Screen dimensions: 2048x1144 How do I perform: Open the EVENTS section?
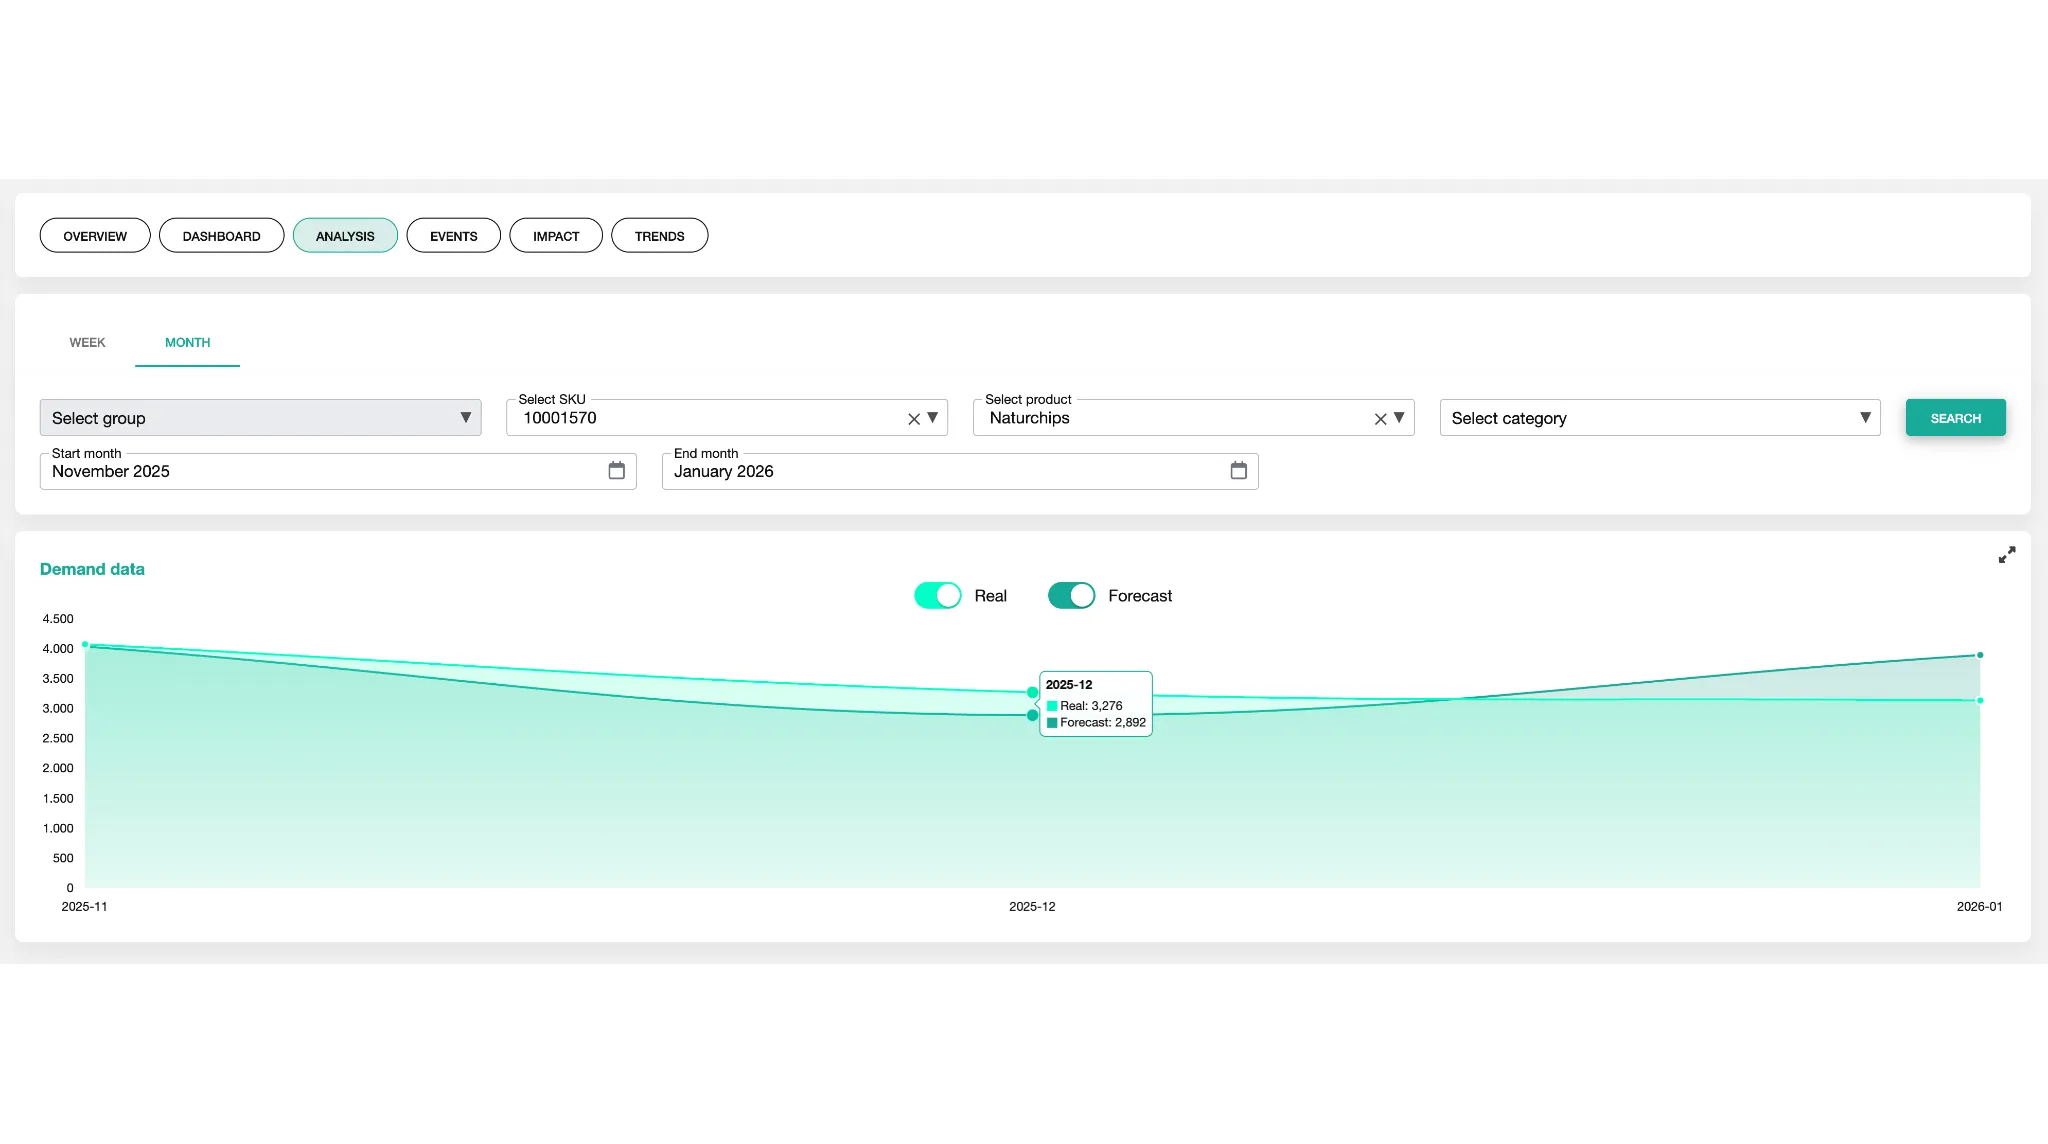pyautogui.click(x=453, y=235)
